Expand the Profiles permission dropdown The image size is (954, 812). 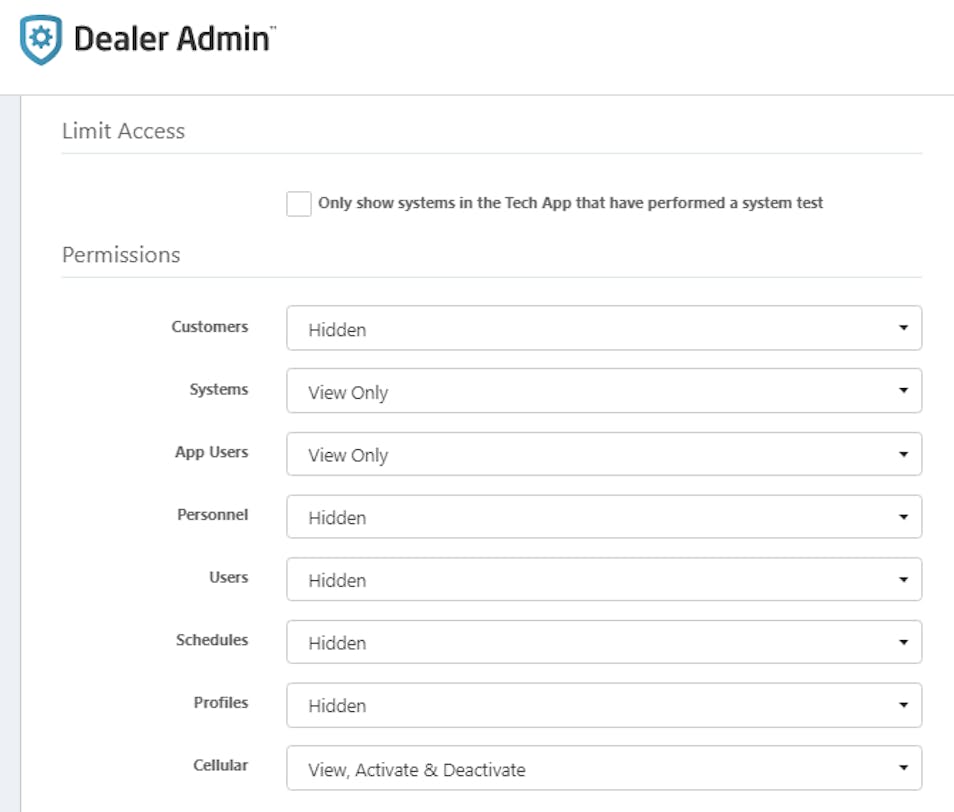(604, 705)
